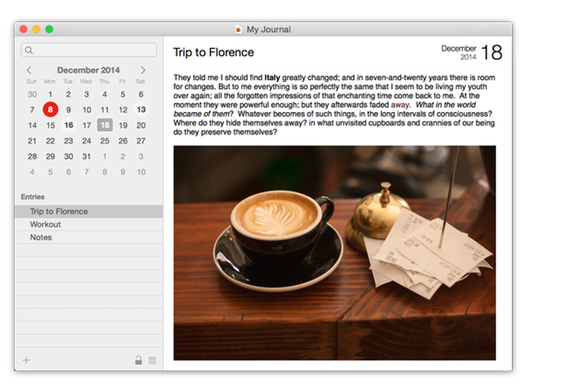Click the journal document icon in title bar
586x391 pixels.
(x=238, y=29)
